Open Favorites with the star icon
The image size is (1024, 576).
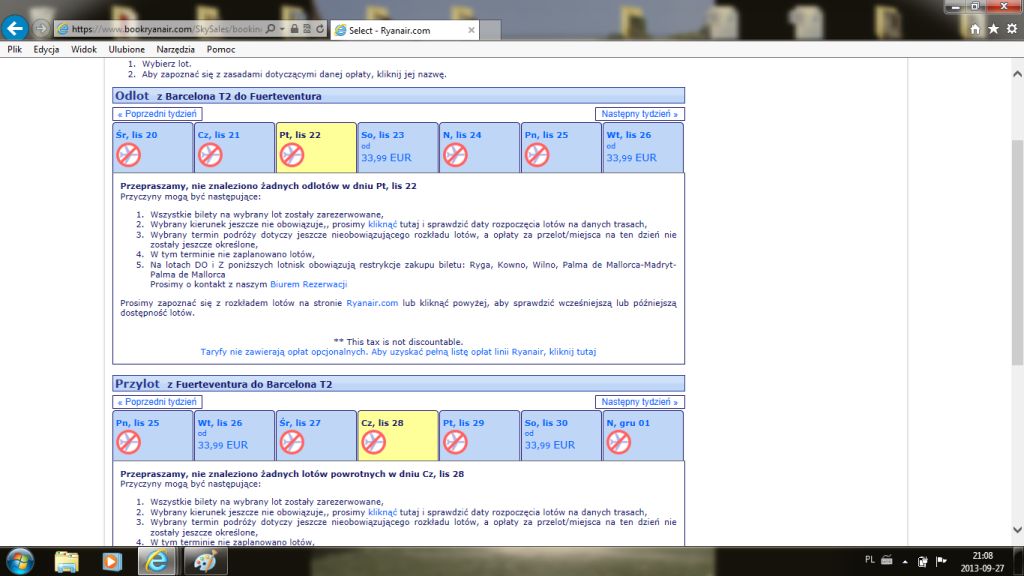[x=993, y=29]
